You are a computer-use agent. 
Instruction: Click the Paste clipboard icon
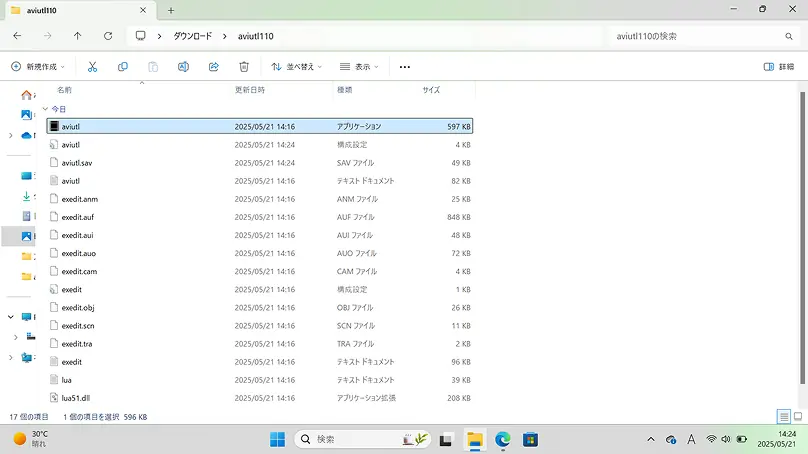coord(153,67)
